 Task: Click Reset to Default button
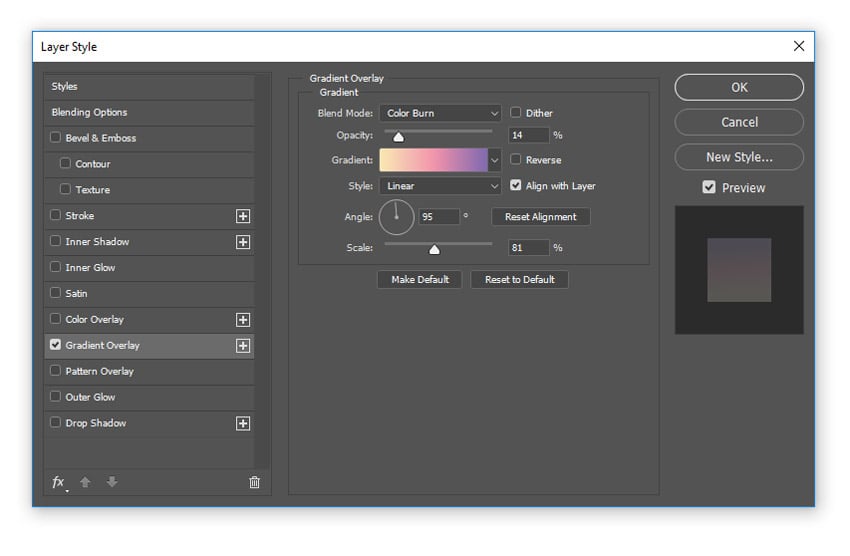click(x=519, y=280)
